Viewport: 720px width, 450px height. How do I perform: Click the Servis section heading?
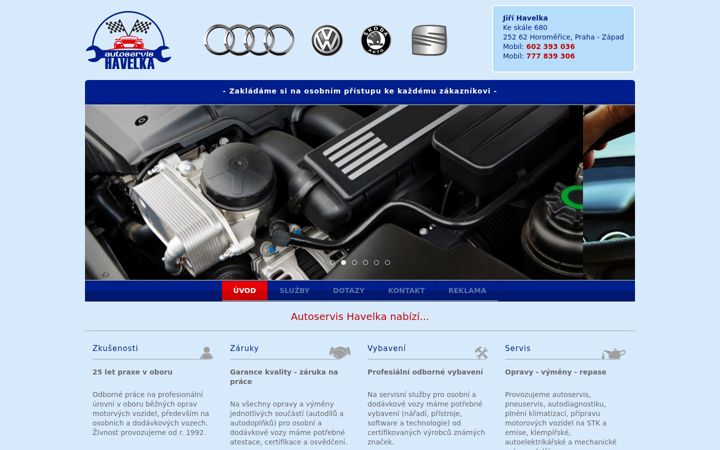click(x=518, y=348)
